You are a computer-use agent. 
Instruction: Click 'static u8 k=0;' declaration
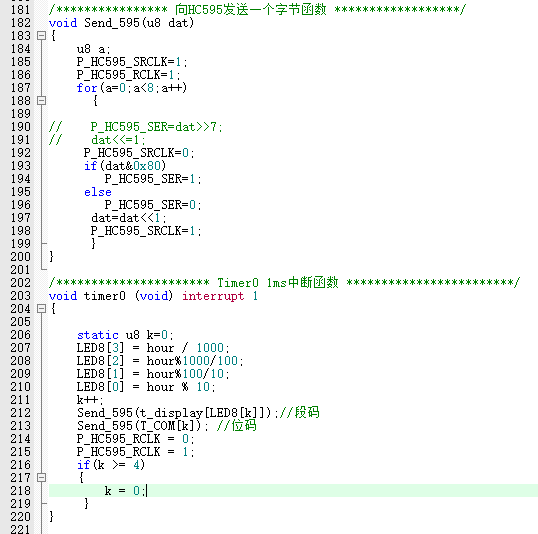pyautogui.click(x=125, y=335)
